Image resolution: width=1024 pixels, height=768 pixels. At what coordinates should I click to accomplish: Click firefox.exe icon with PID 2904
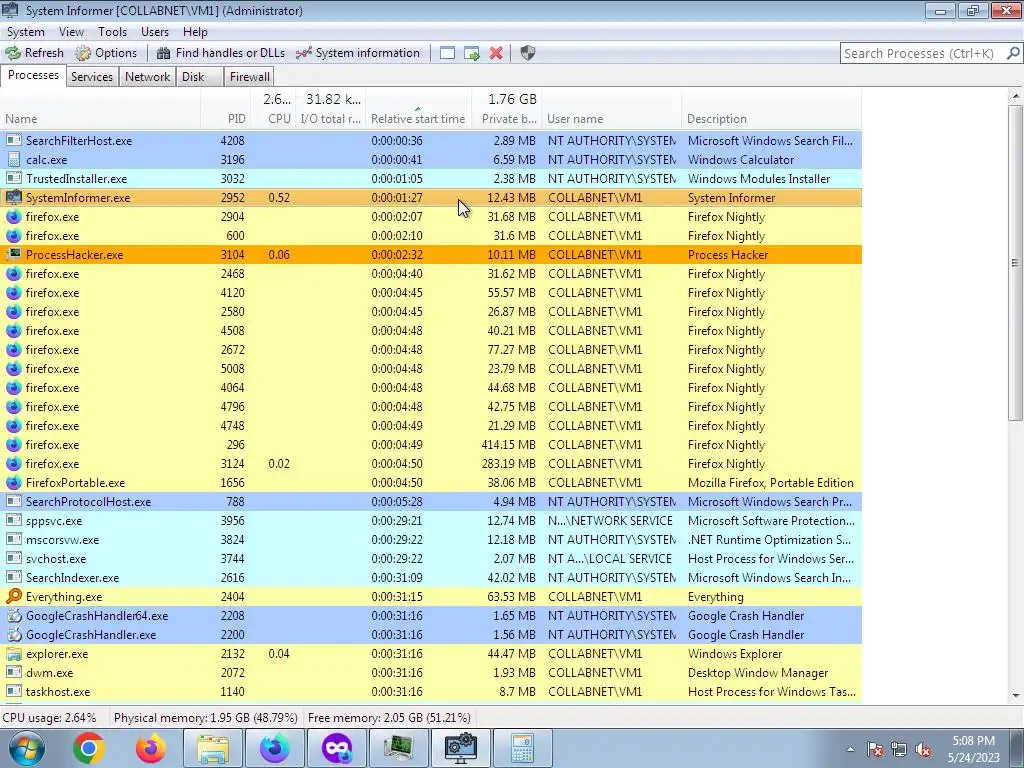click(x=13, y=216)
